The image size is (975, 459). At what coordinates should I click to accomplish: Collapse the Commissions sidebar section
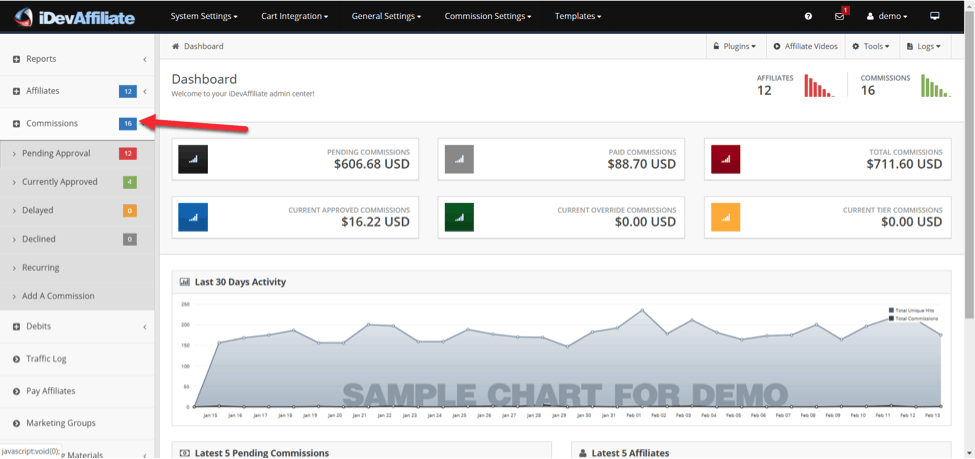(x=77, y=124)
